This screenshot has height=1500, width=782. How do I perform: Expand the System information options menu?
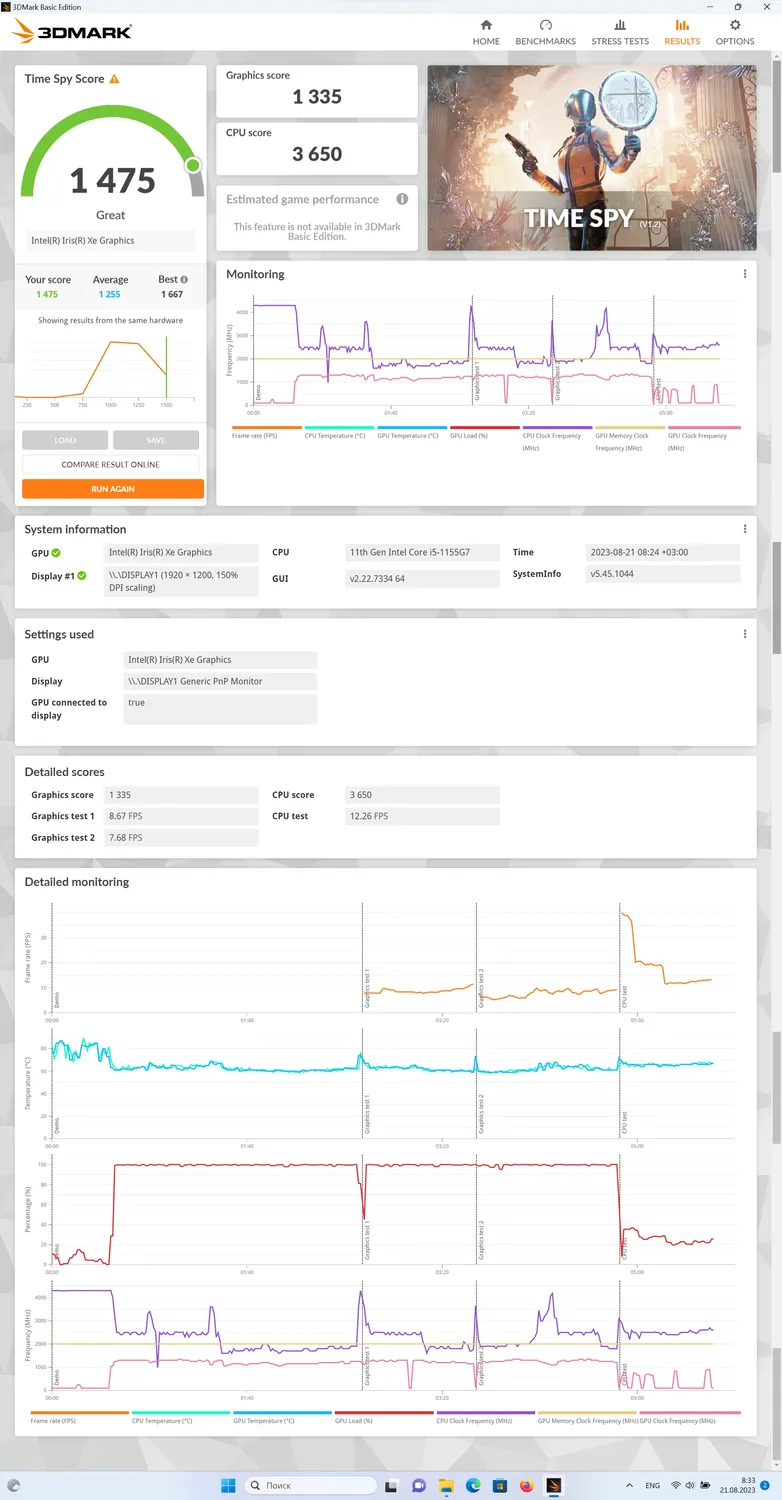tap(745, 529)
